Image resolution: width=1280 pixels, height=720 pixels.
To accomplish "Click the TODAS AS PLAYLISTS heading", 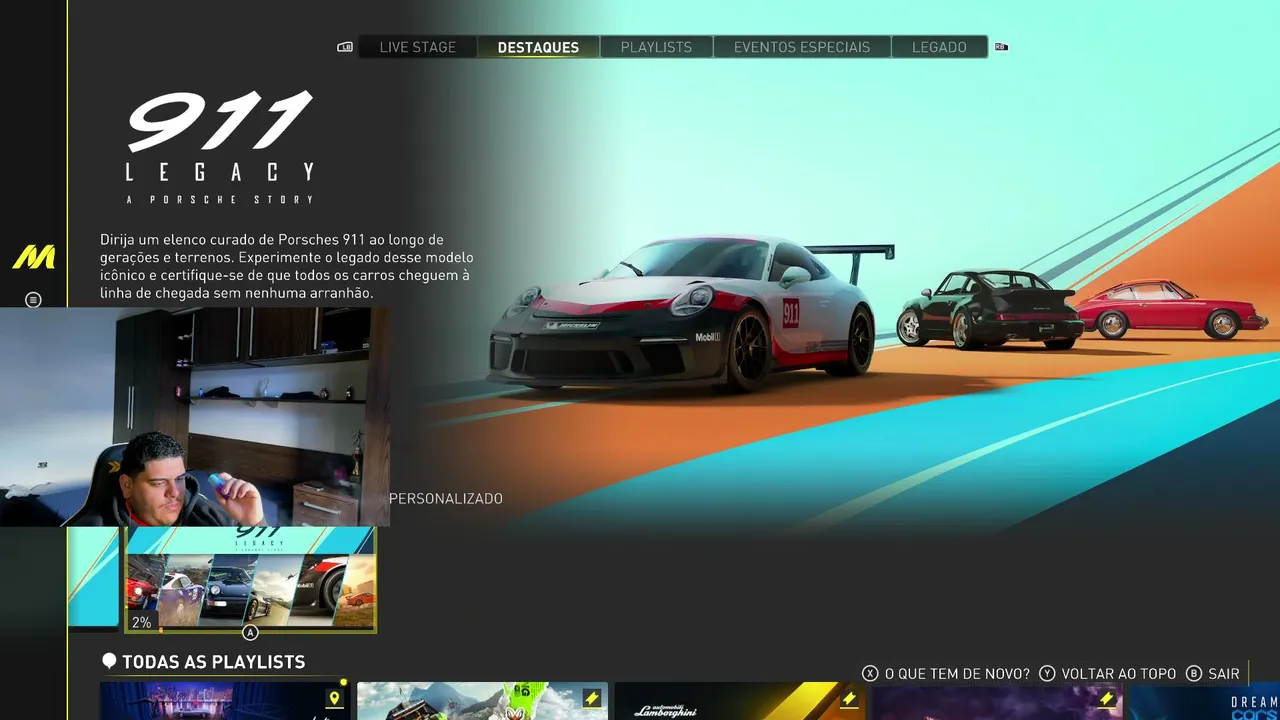I will pyautogui.click(x=213, y=662).
